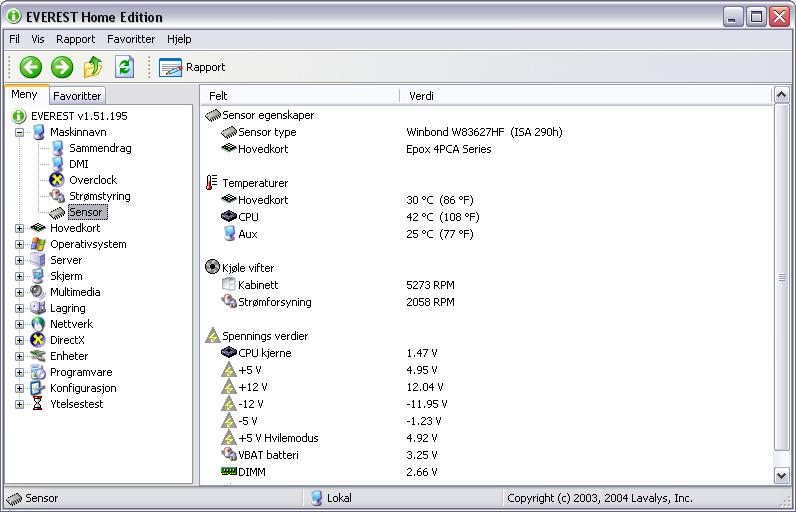Expand the Lagring node

tap(19, 309)
